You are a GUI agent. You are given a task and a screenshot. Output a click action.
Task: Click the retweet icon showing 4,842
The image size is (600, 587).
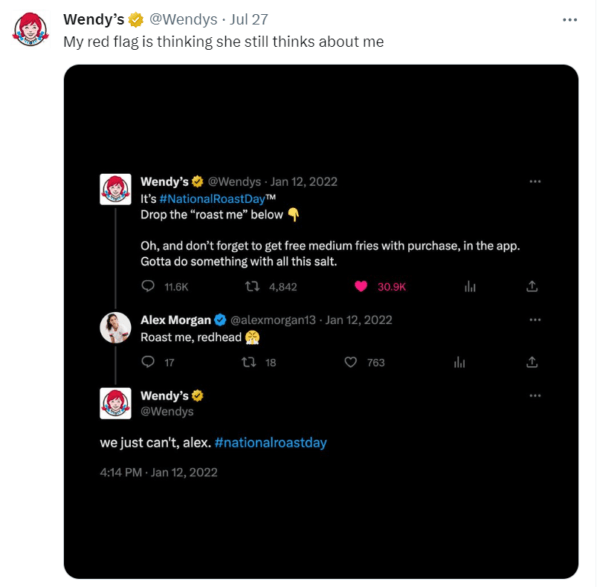tap(254, 286)
